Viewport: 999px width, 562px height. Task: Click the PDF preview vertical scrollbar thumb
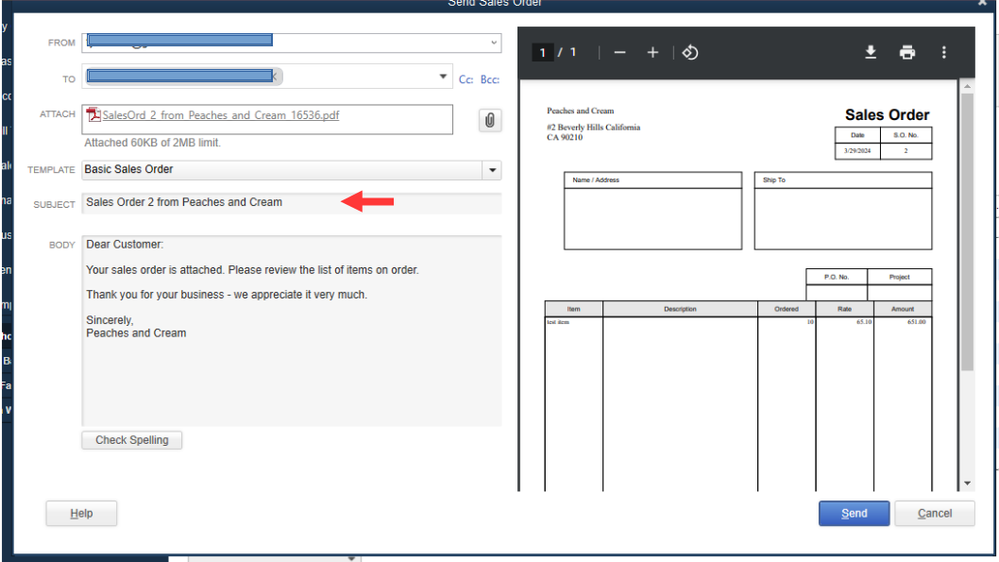click(967, 232)
